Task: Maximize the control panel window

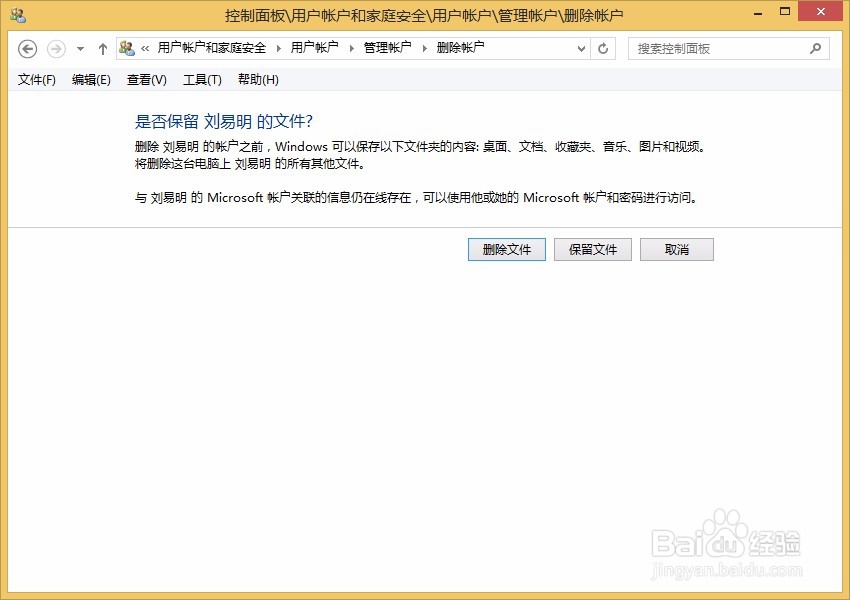Action: pos(785,12)
